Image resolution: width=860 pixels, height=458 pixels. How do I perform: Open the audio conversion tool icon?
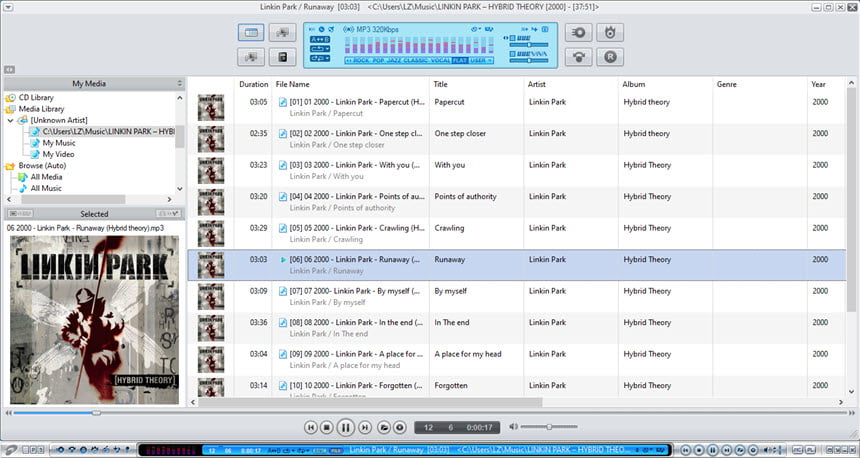579,57
